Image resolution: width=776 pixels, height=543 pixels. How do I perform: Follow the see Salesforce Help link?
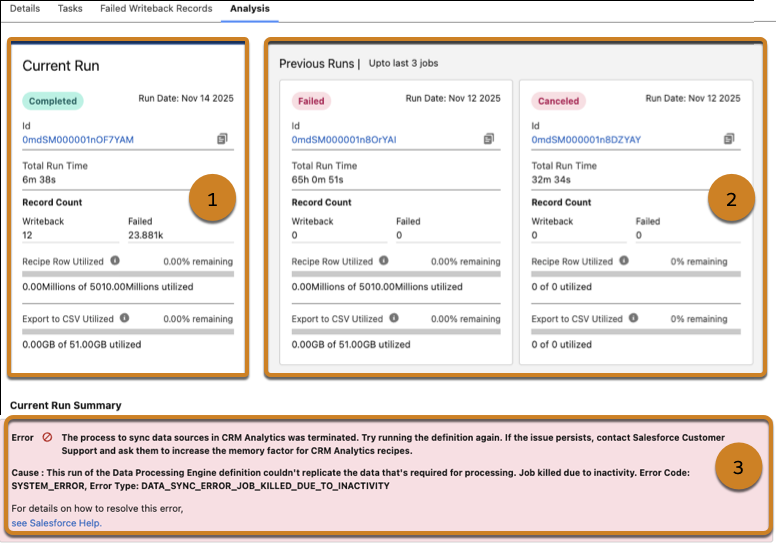tap(56, 523)
